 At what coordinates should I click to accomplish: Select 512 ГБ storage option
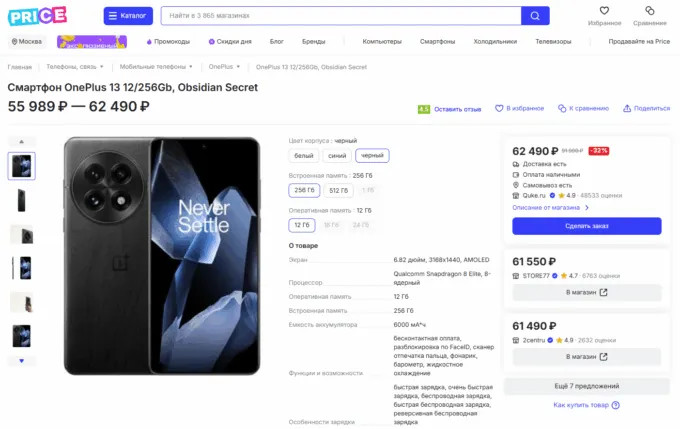[x=339, y=190]
